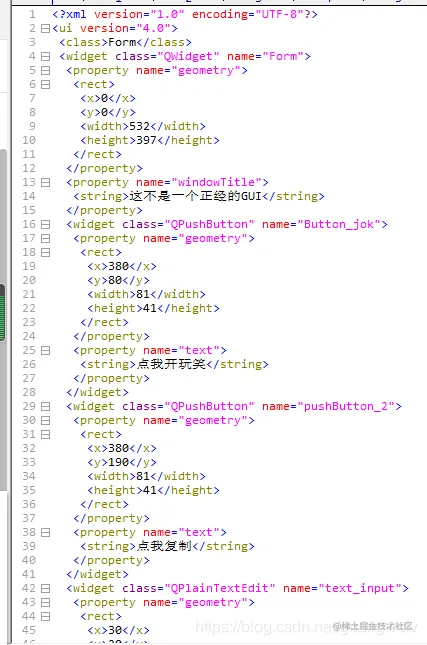The image size is (427, 645).
Task: Click the </widget> closing tag on line 28
Action: click(97, 392)
